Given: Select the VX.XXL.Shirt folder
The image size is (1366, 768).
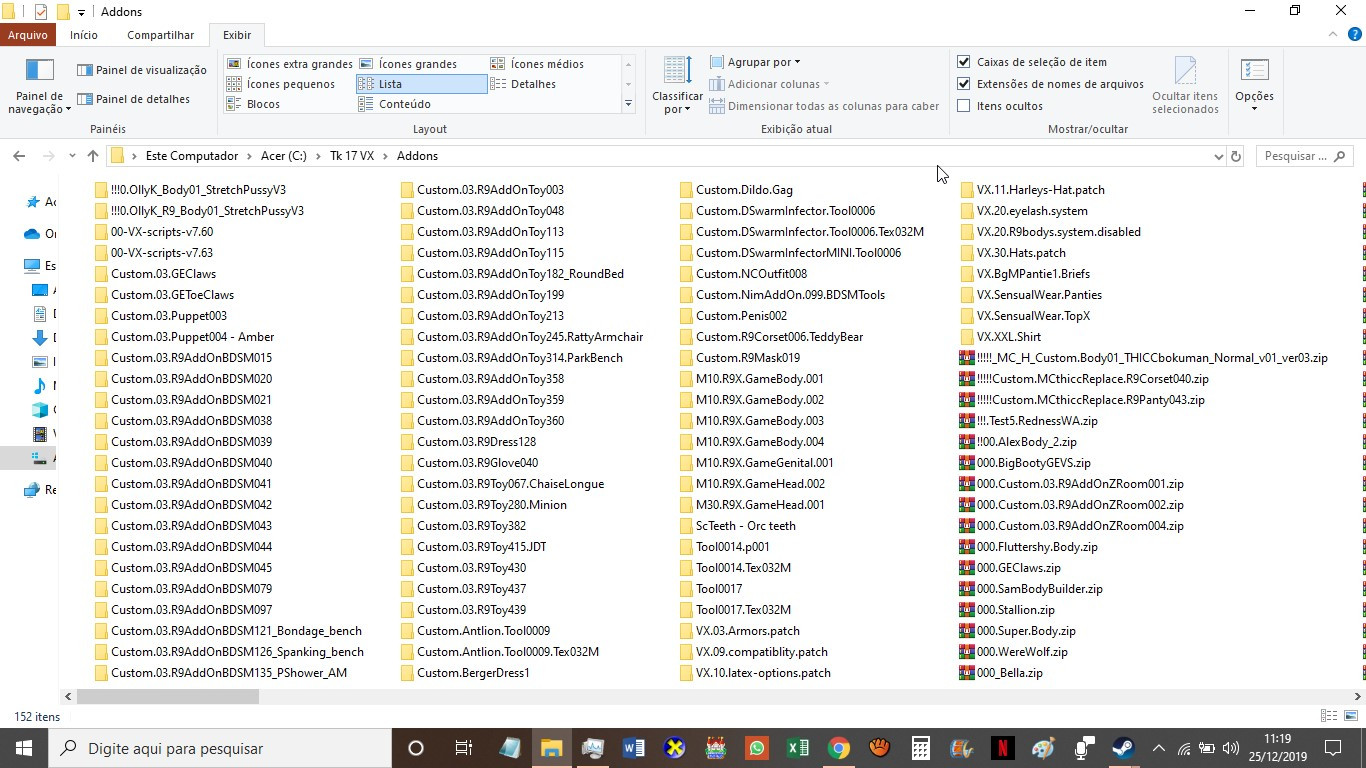Looking at the screenshot, I should (x=1008, y=337).
